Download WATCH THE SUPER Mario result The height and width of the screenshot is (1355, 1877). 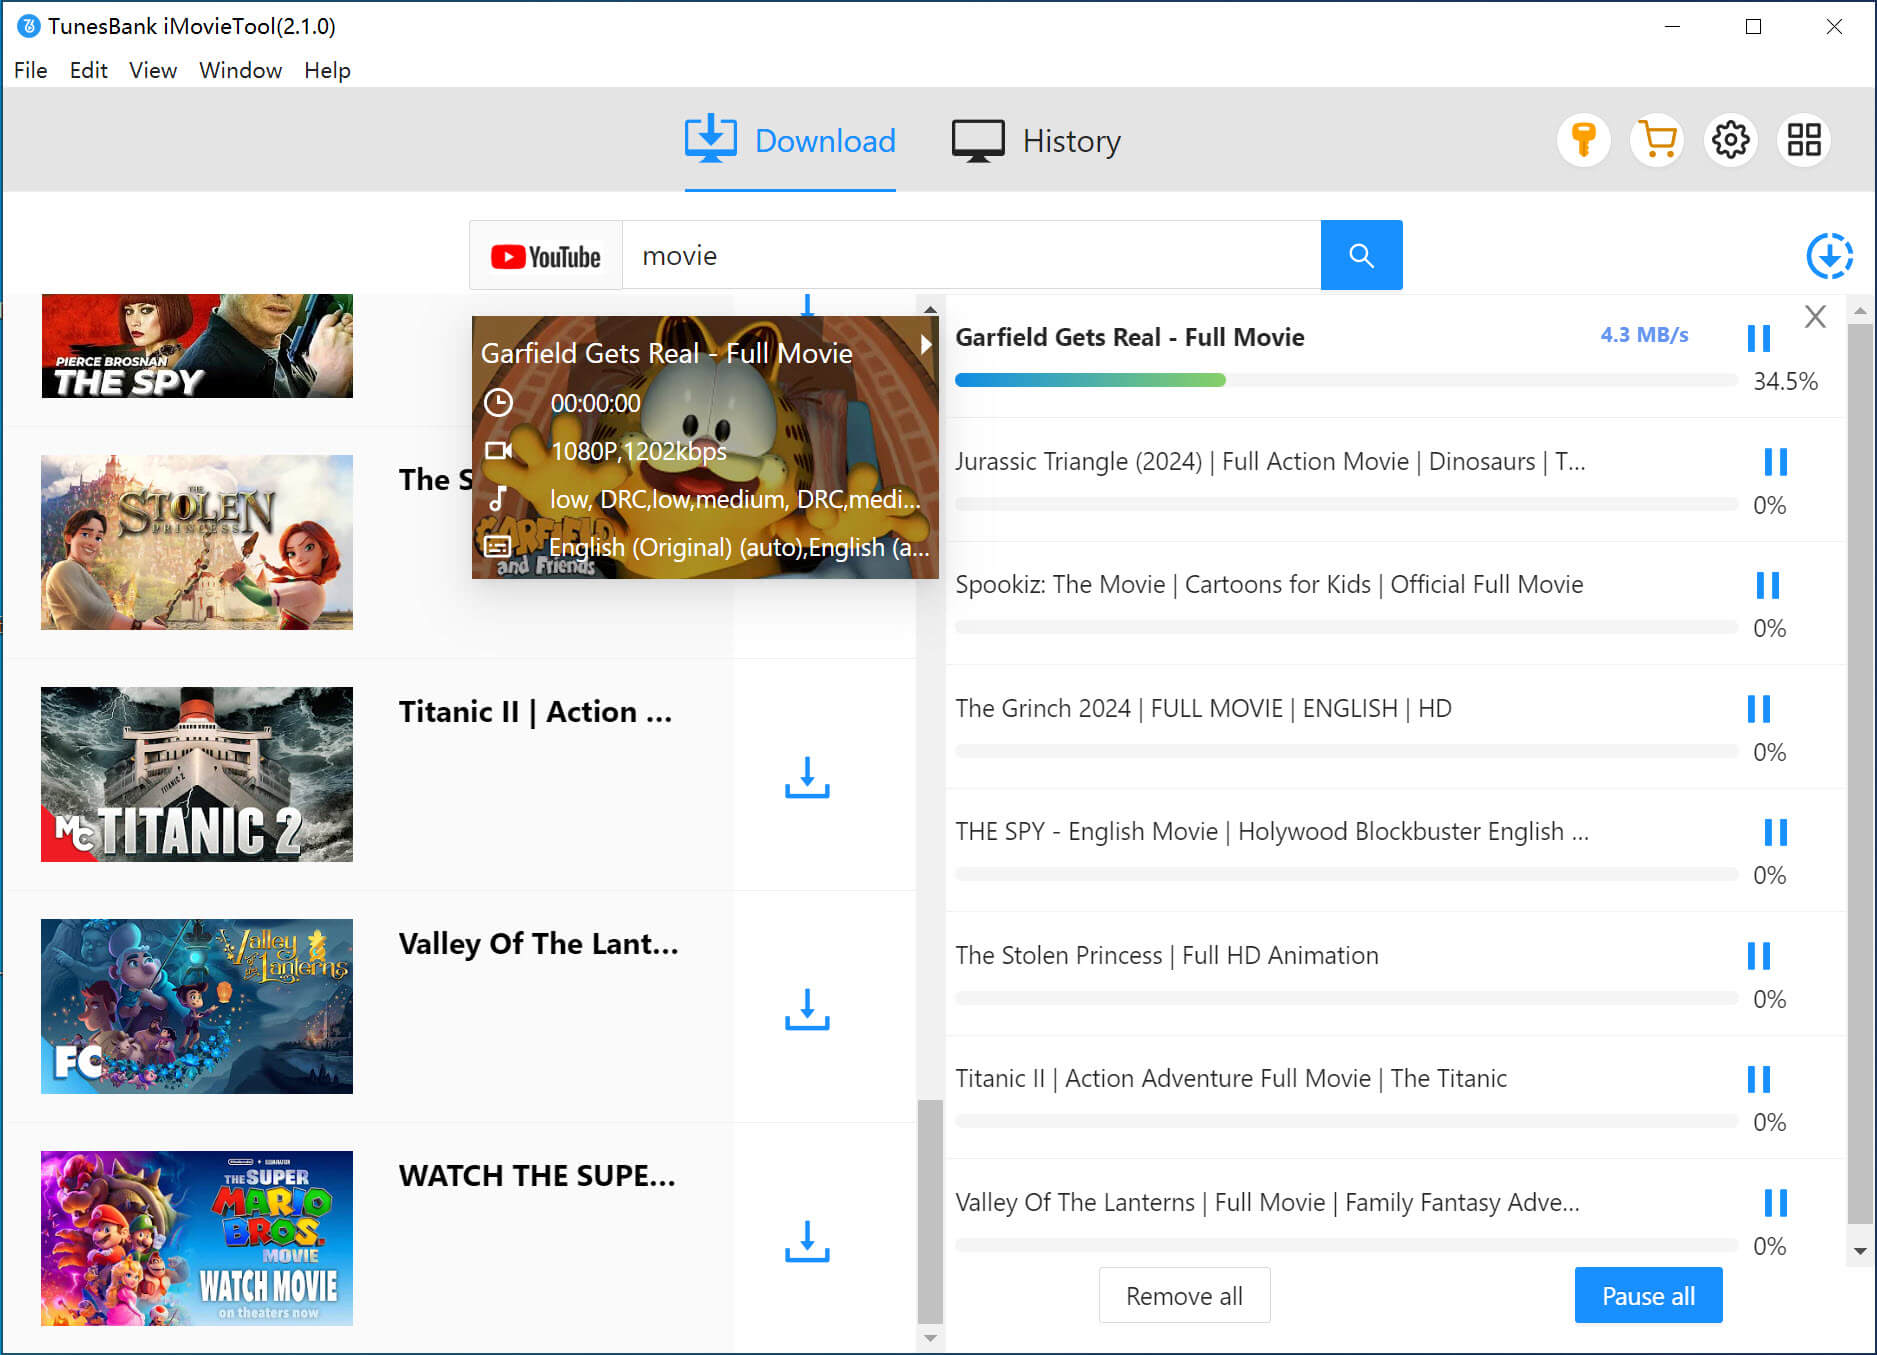807,1241
